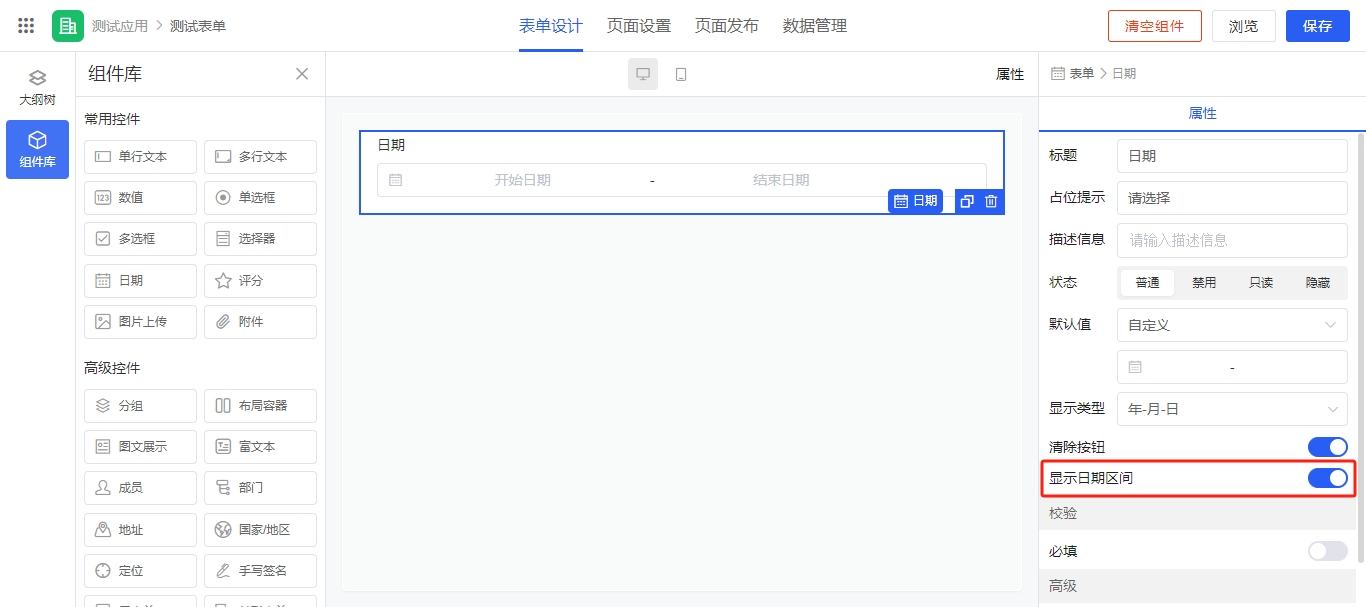Switch to mobile preview icon
This screenshot has height=607, width=1366.
tap(681, 74)
